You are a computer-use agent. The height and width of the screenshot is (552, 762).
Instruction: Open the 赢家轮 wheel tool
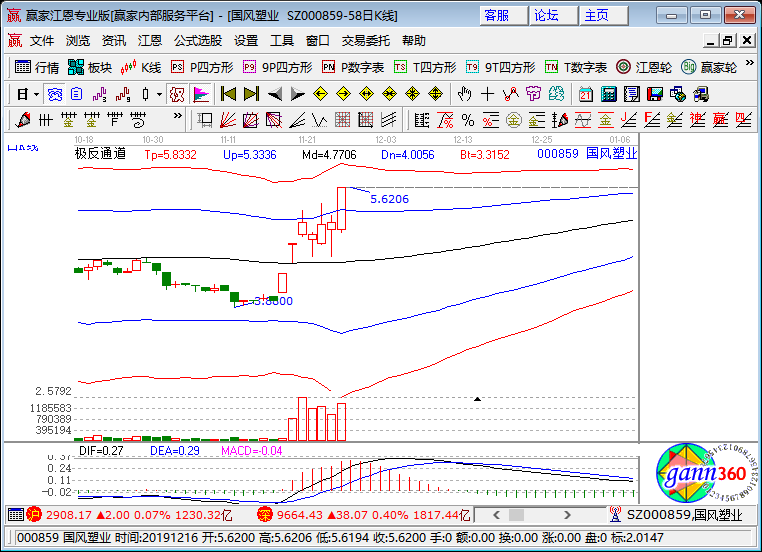tap(709, 67)
